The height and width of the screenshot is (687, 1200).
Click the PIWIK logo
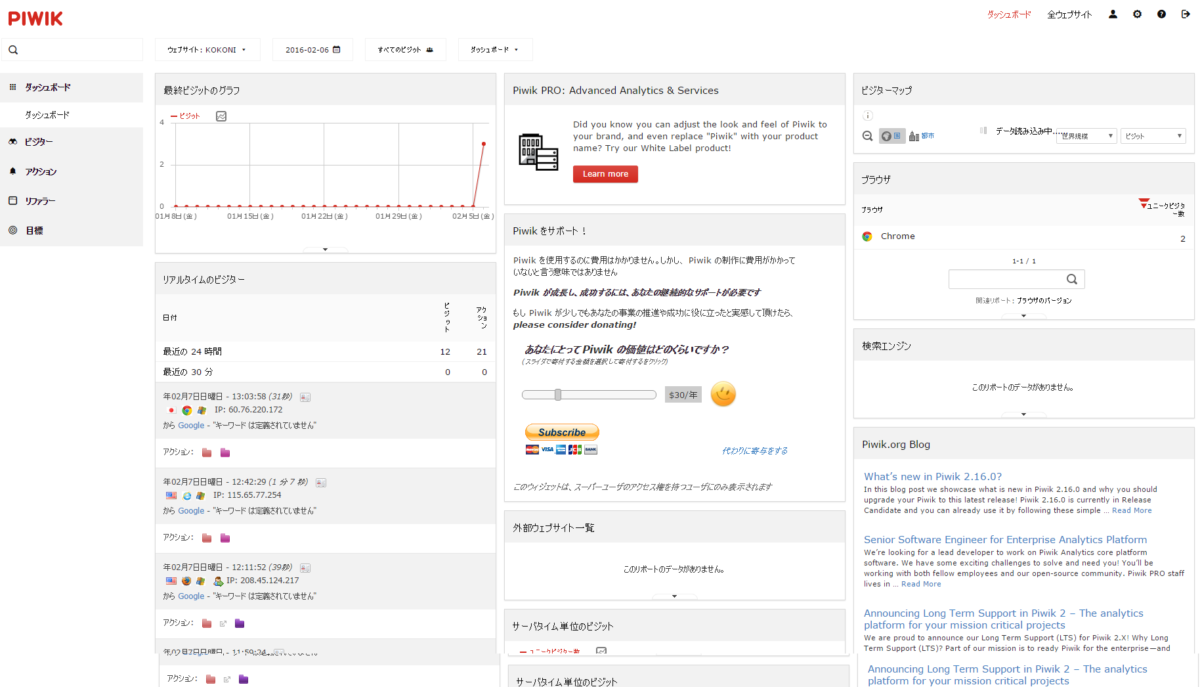point(35,18)
